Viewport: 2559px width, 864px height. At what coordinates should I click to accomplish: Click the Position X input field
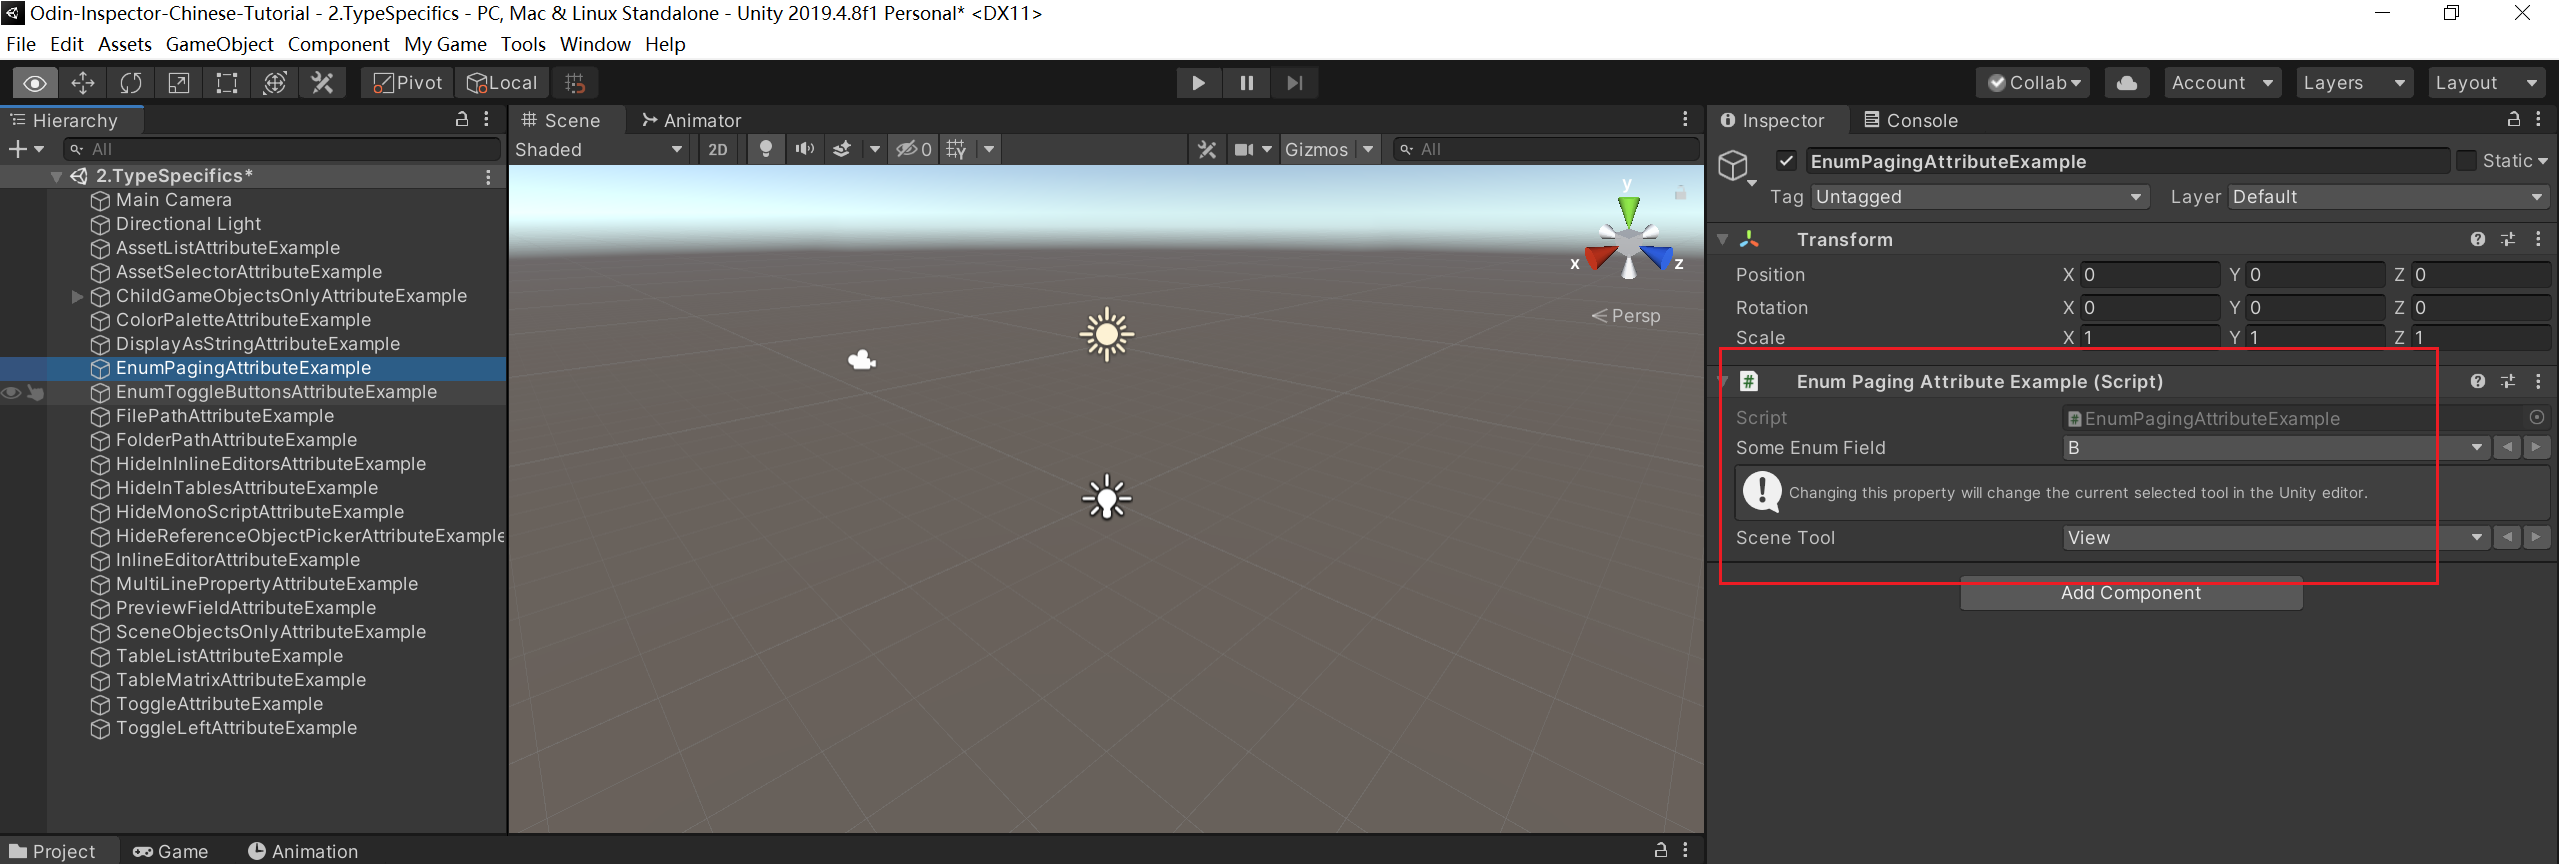(x=2149, y=275)
